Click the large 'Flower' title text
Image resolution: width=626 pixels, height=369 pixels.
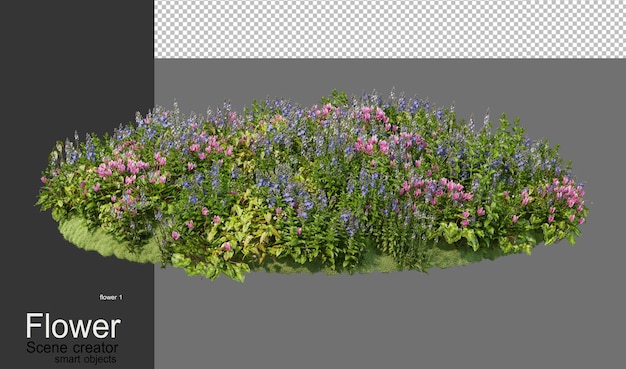coord(73,326)
